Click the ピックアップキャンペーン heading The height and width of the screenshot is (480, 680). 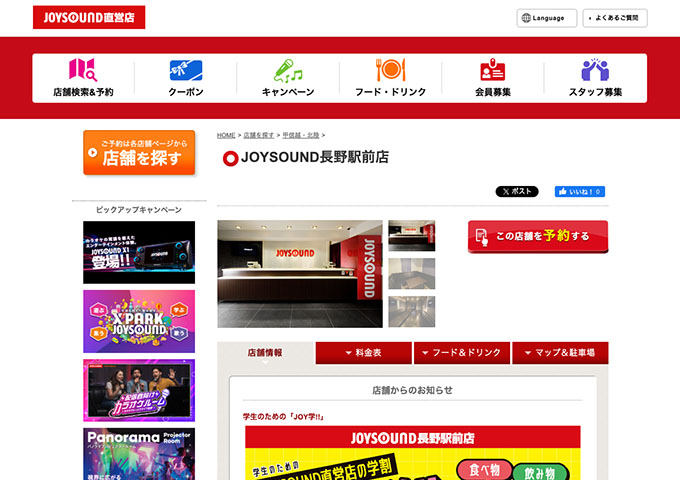139,210
